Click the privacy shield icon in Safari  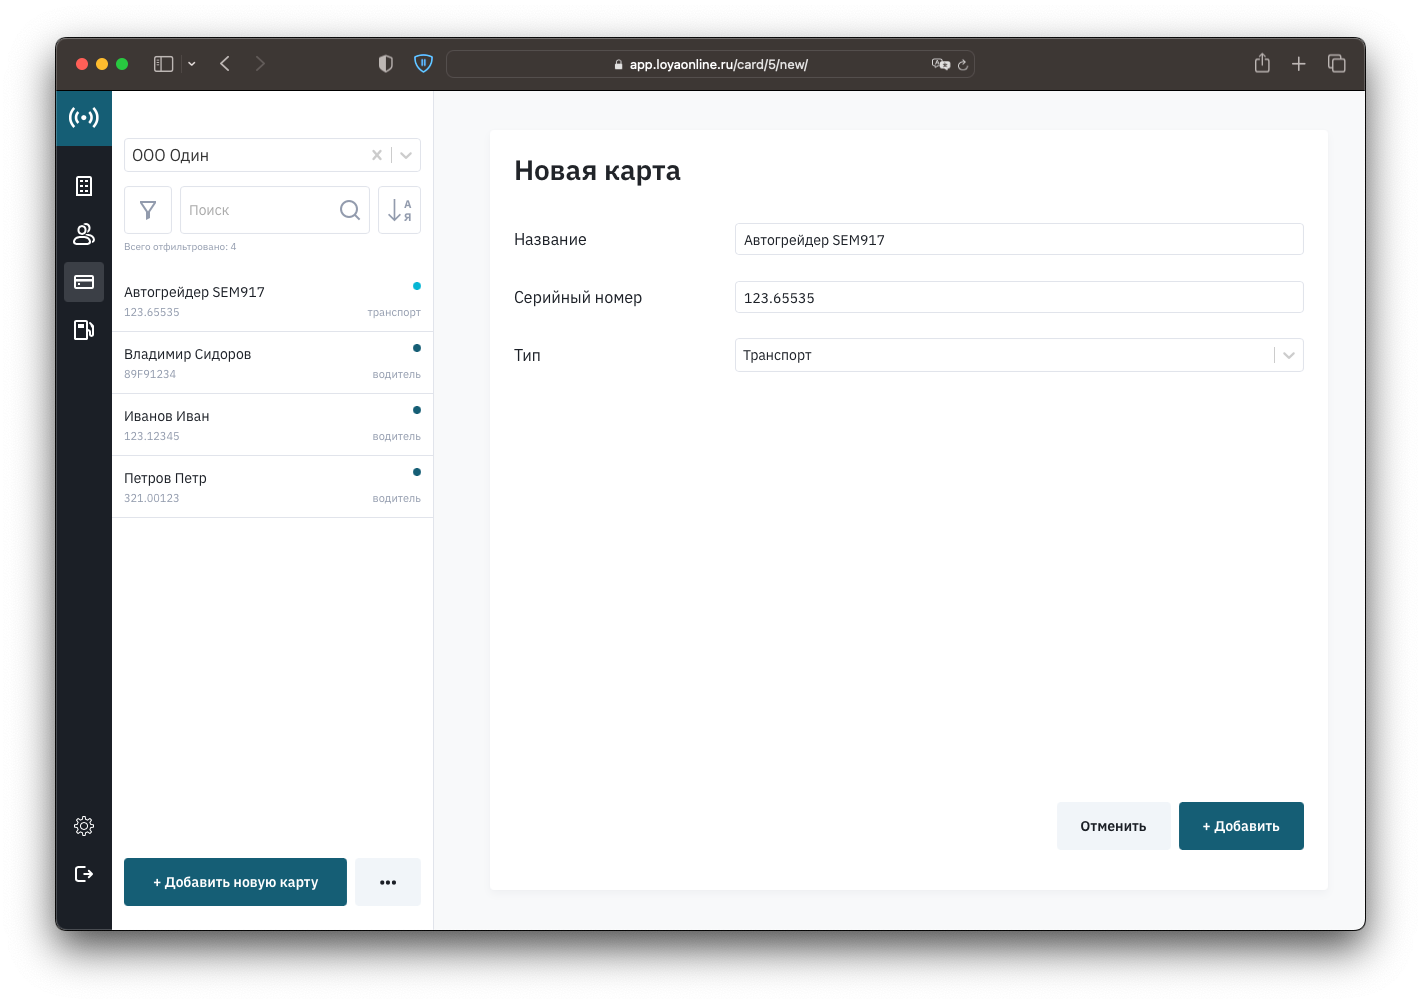coord(386,64)
